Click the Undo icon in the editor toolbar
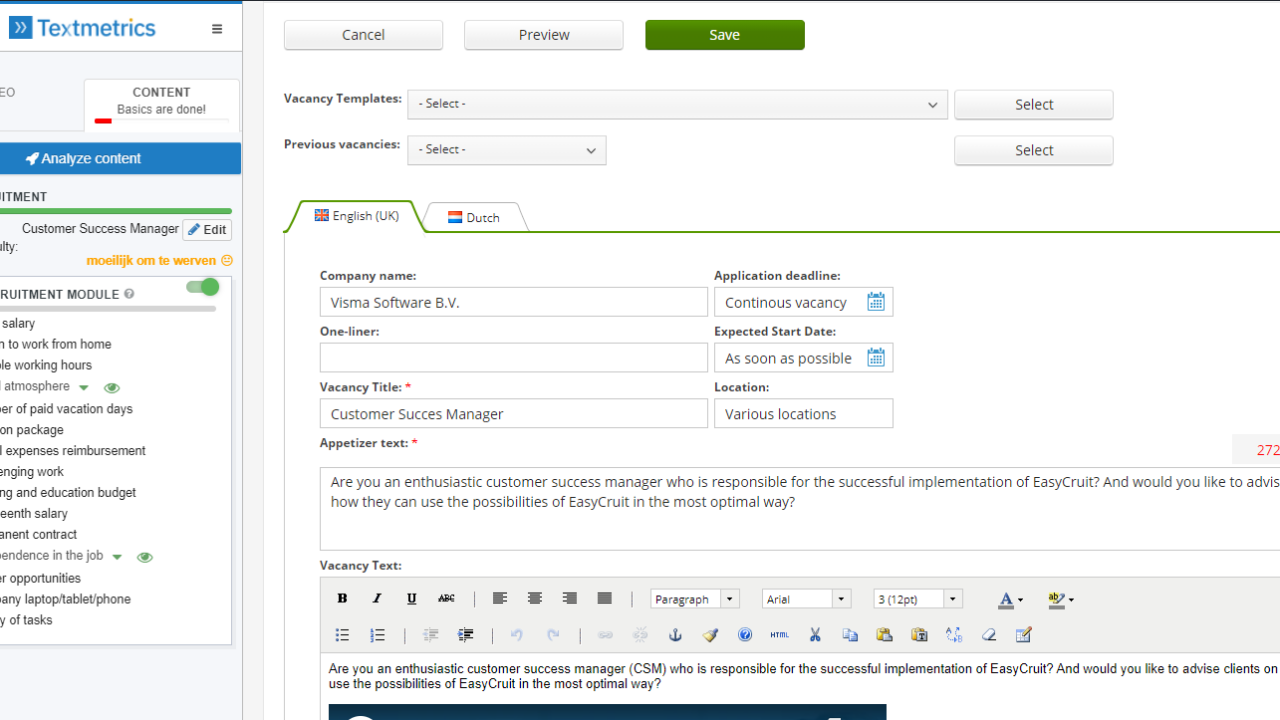This screenshot has width=1280, height=720. click(x=517, y=635)
